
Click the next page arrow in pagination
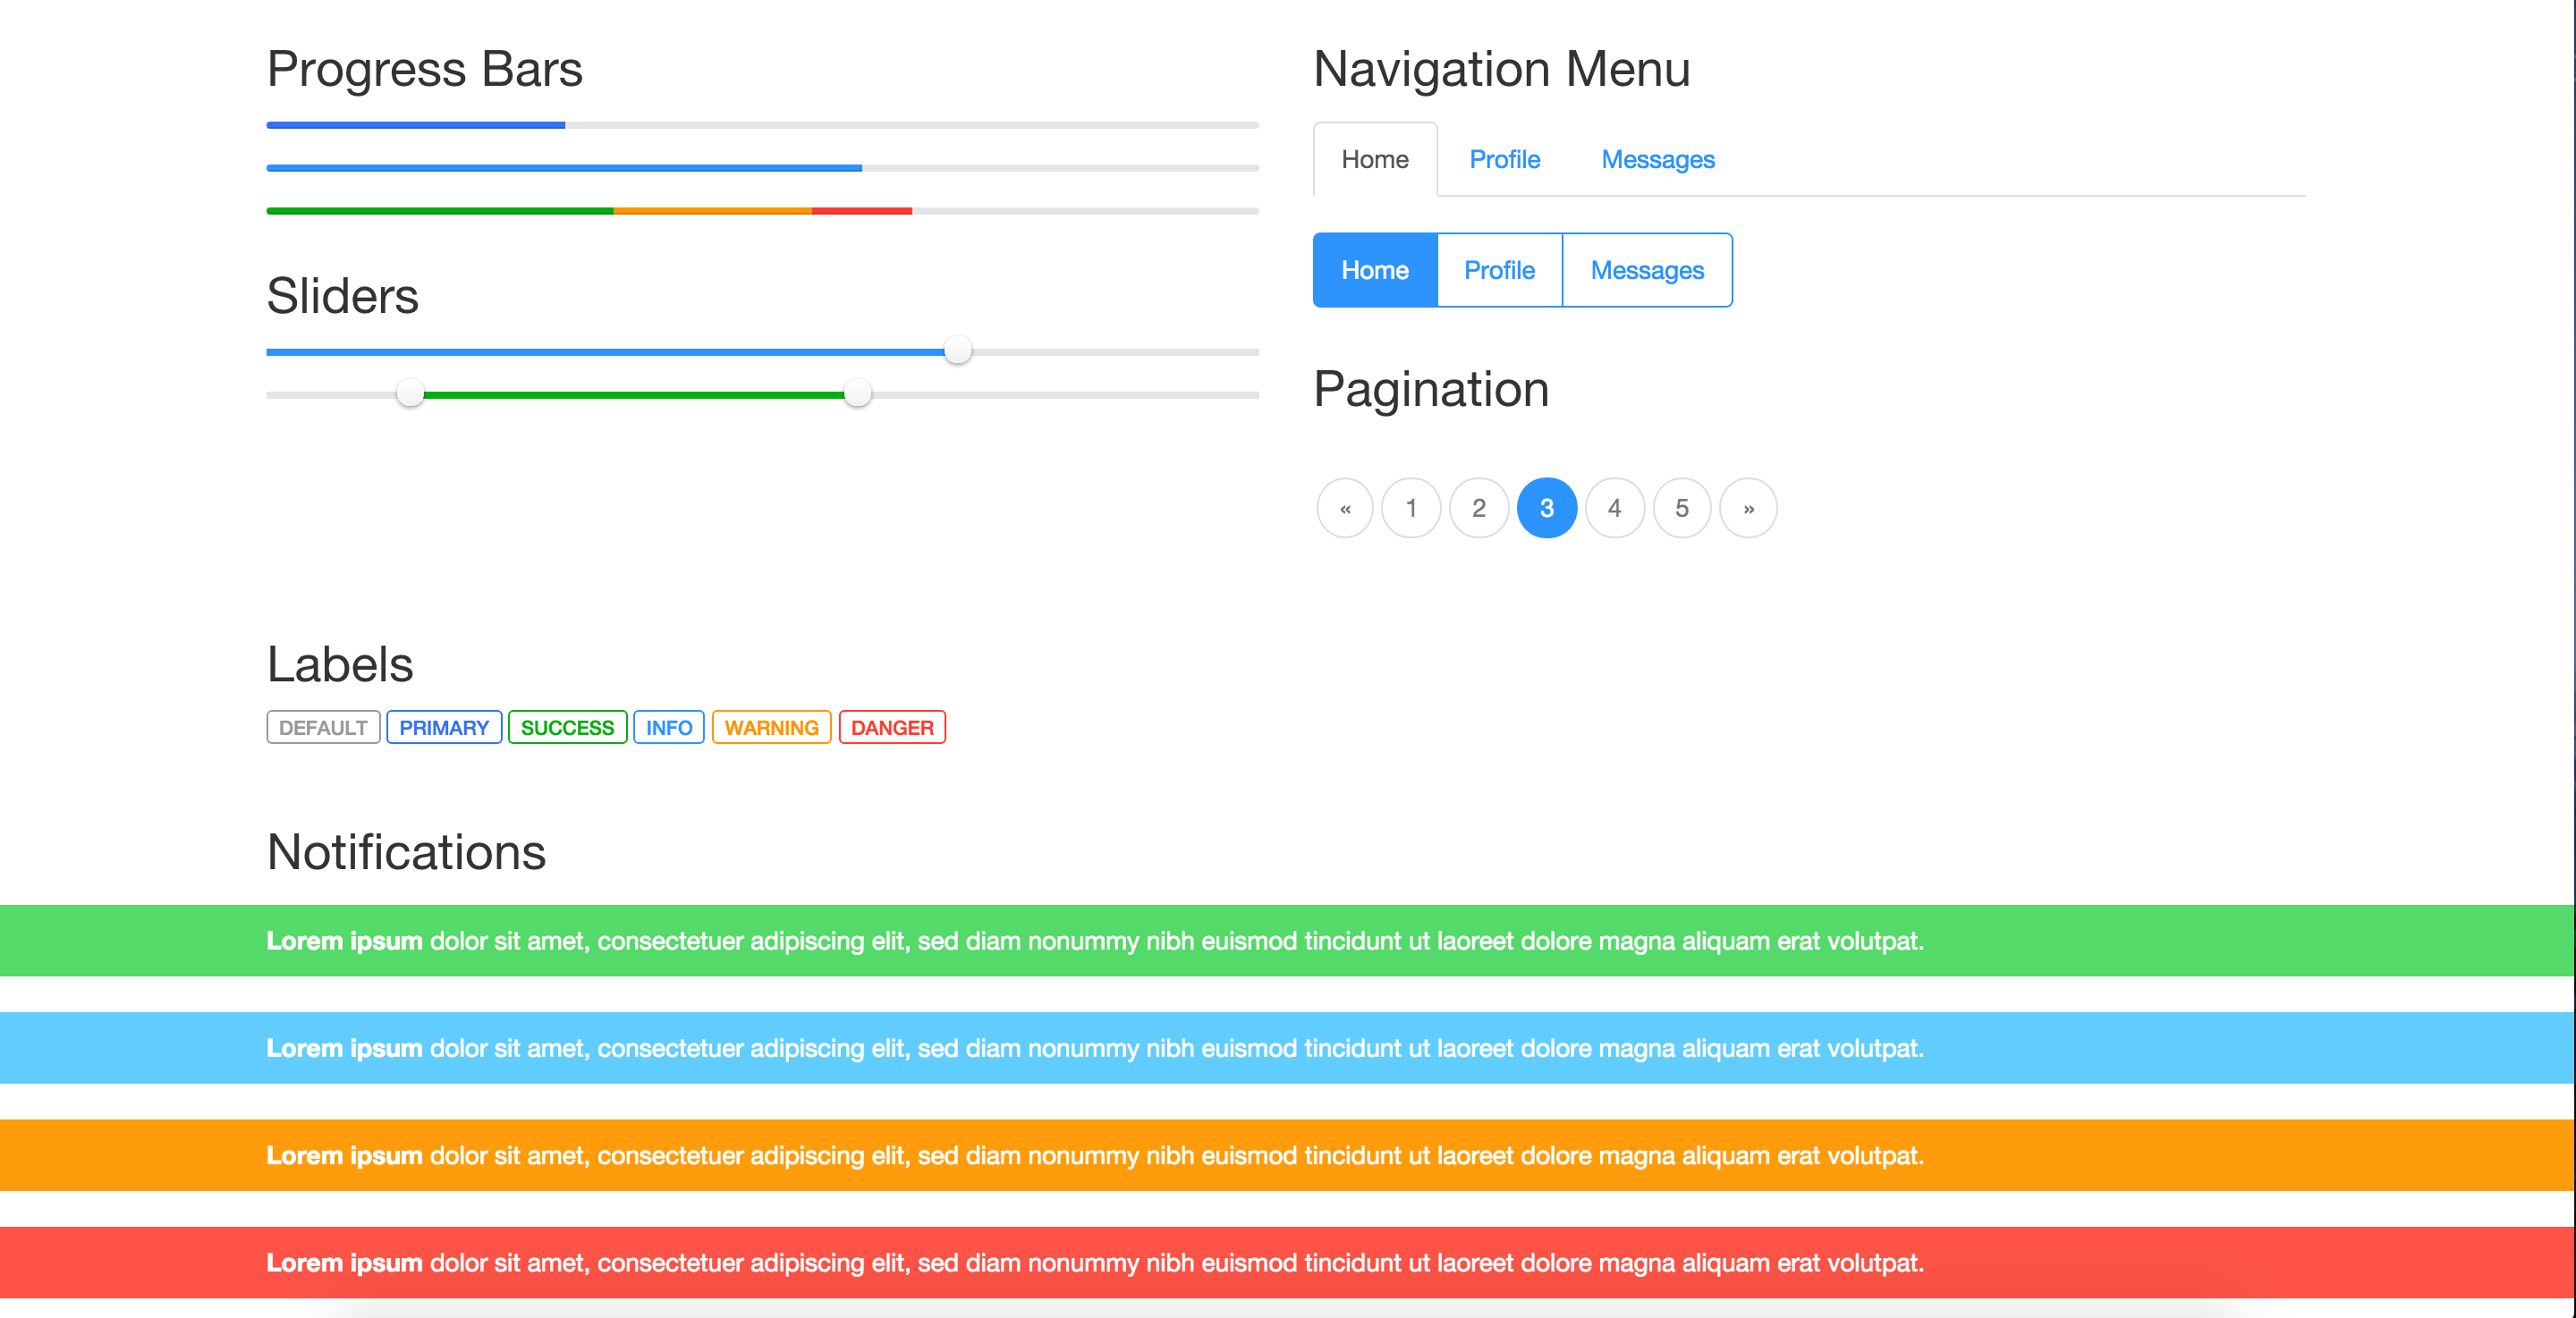click(1748, 508)
